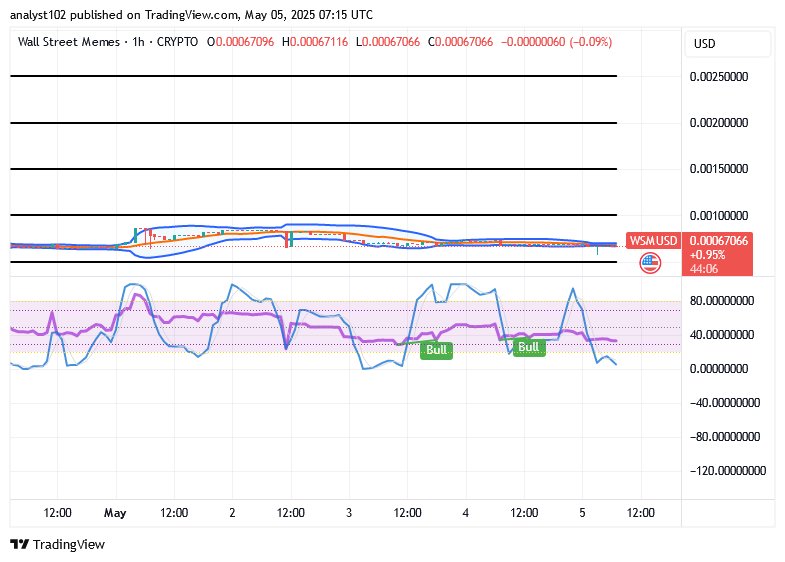Click the high value H0.00067116
The image size is (785, 562).
coord(315,42)
